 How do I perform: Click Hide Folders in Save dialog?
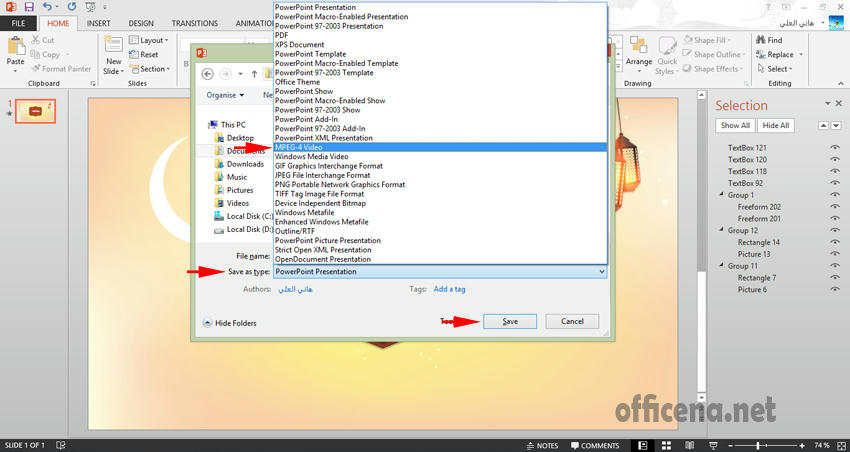tap(229, 323)
